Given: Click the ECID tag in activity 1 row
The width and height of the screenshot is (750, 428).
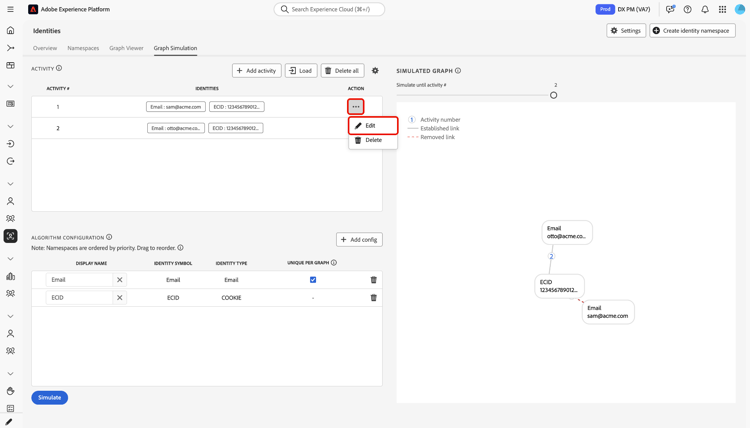Looking at the screenshot, I should (x=237, y=107).
